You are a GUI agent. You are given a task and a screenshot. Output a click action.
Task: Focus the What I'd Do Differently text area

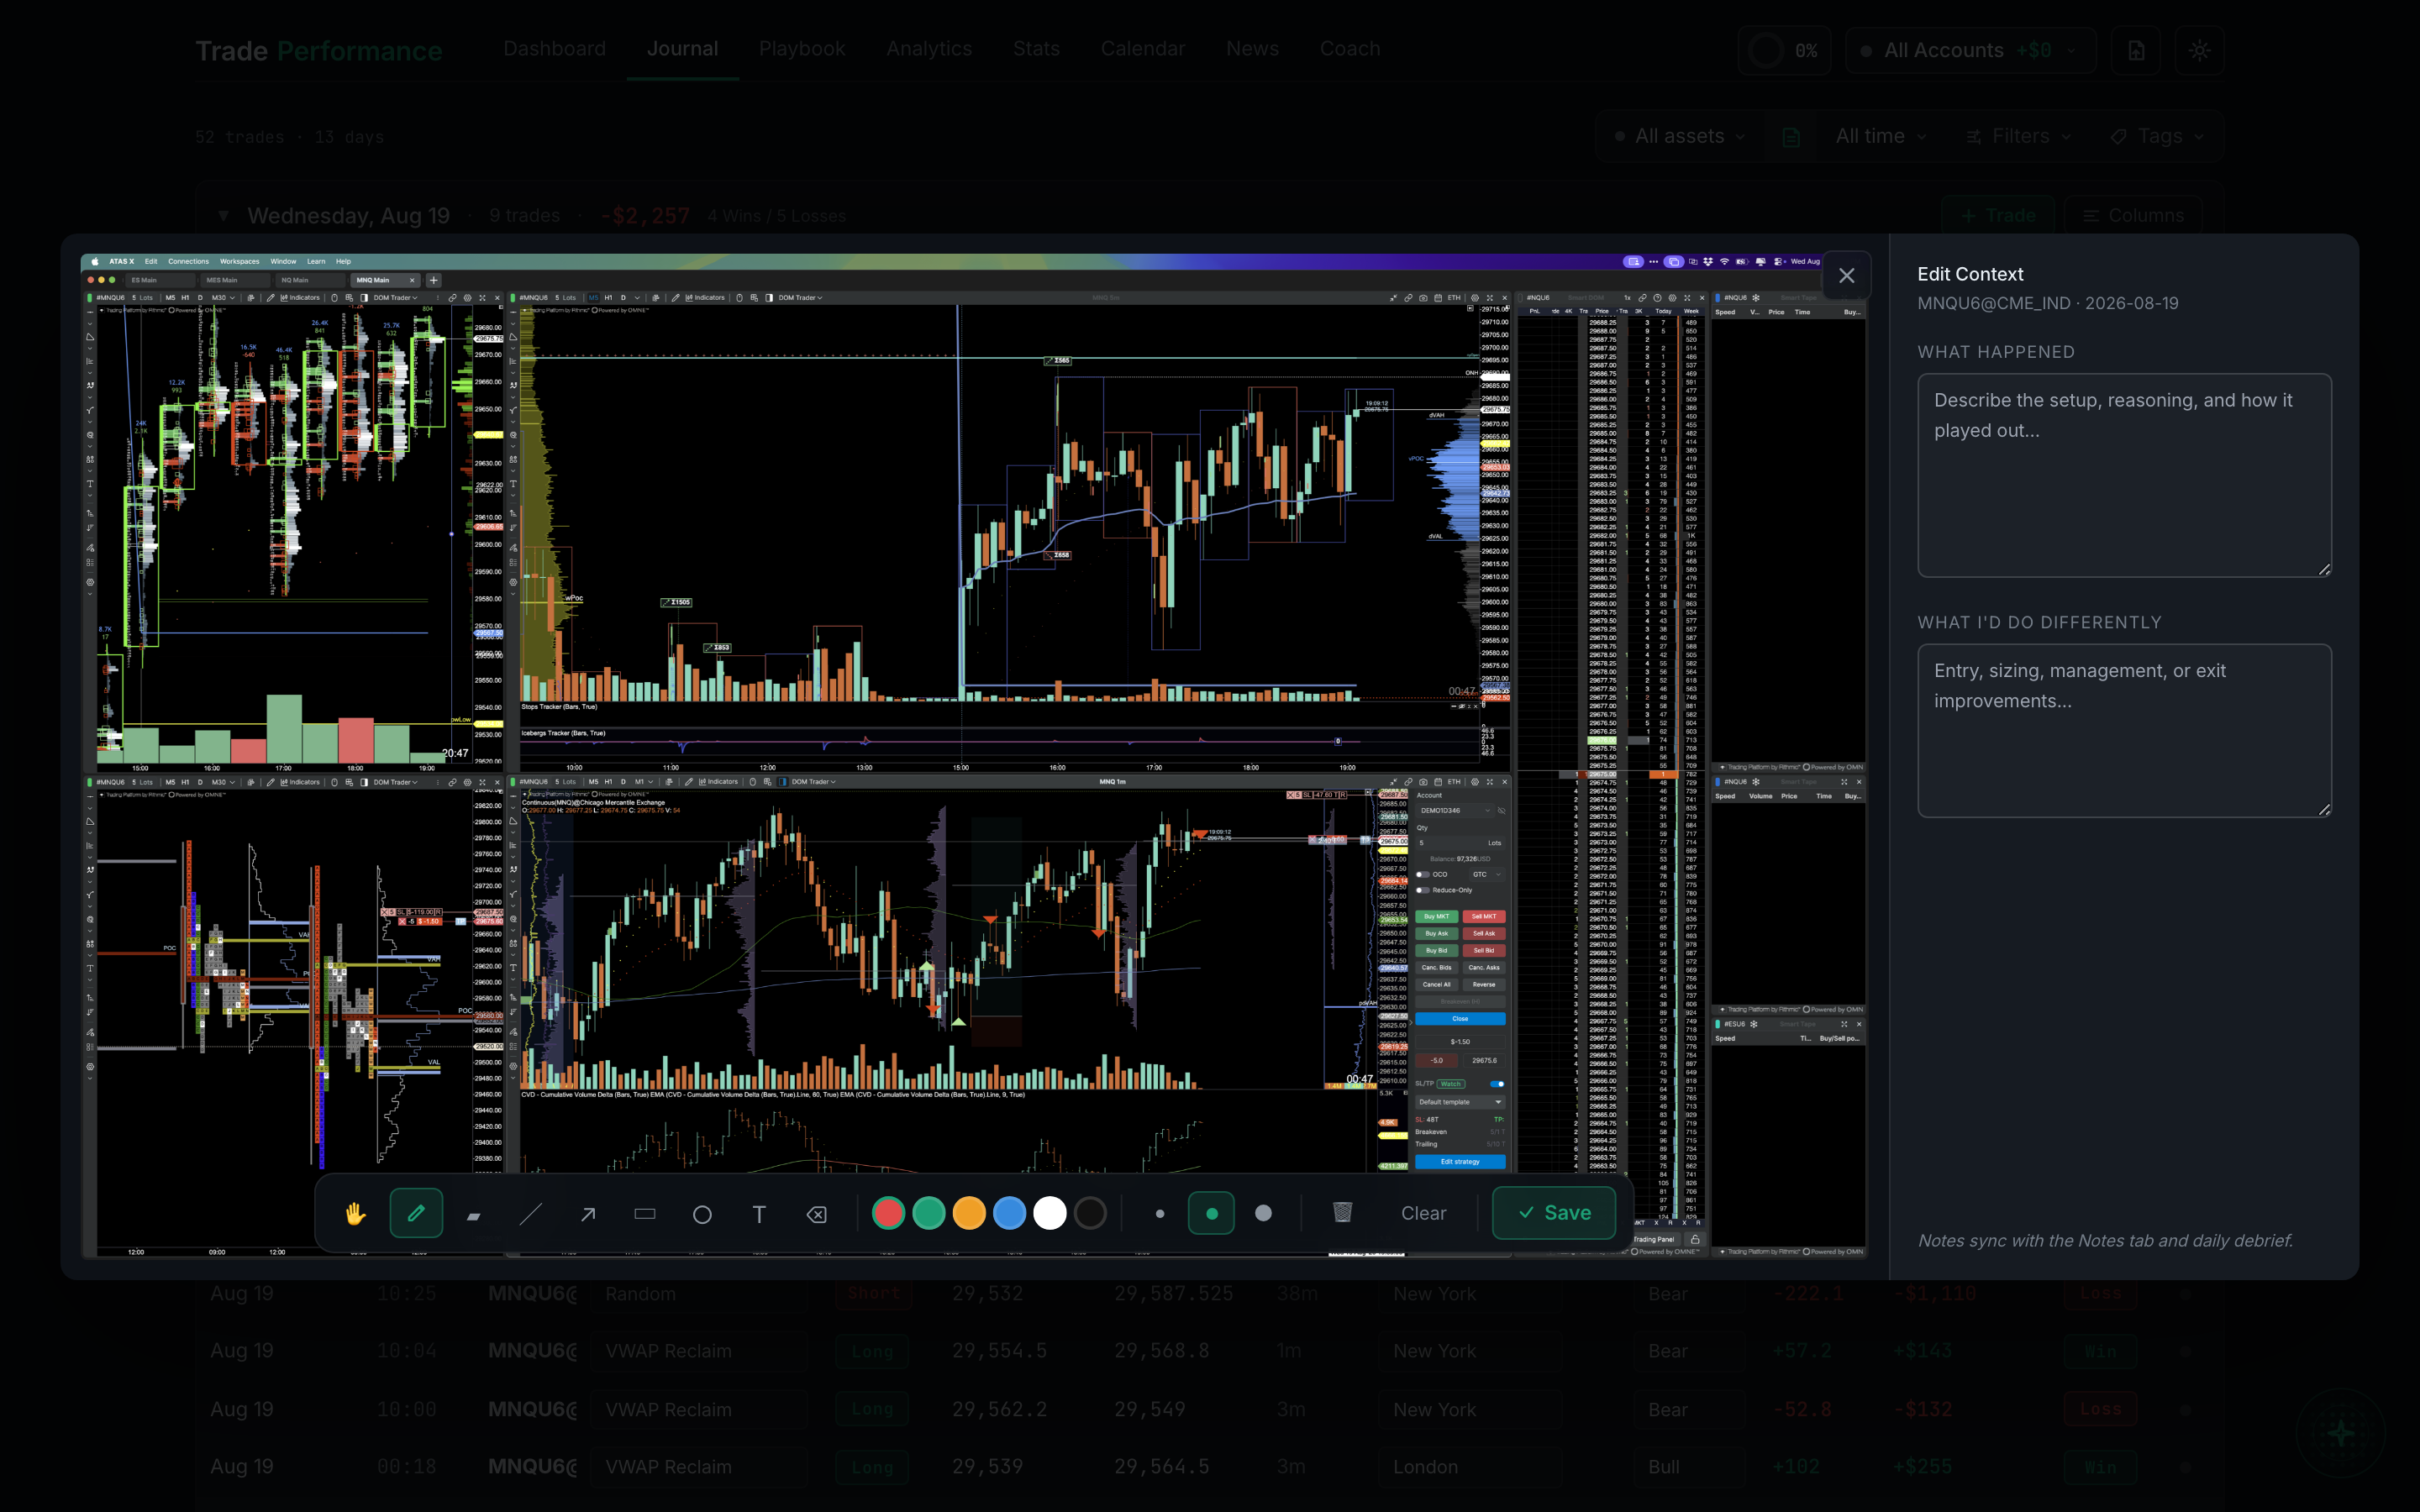2125,731
